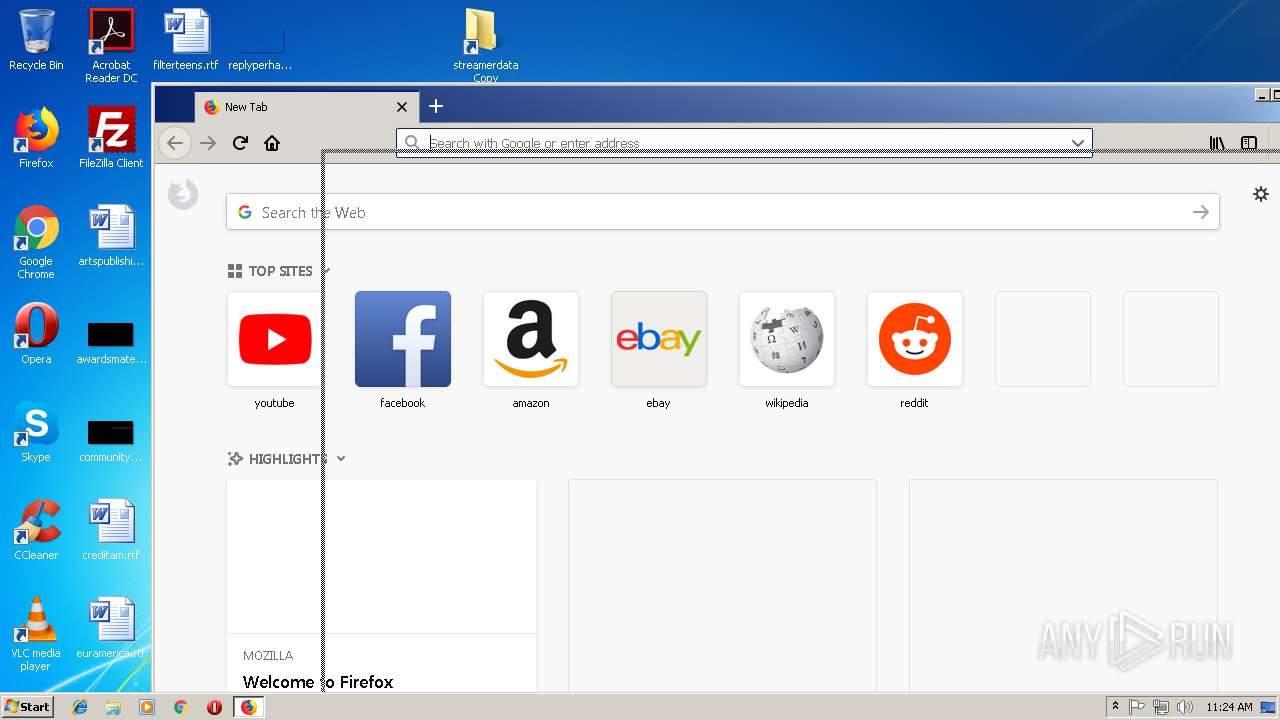This screenshot has height=720, width=1280.
Task: Collapse the Highlights section chevron
Action: 341,459
